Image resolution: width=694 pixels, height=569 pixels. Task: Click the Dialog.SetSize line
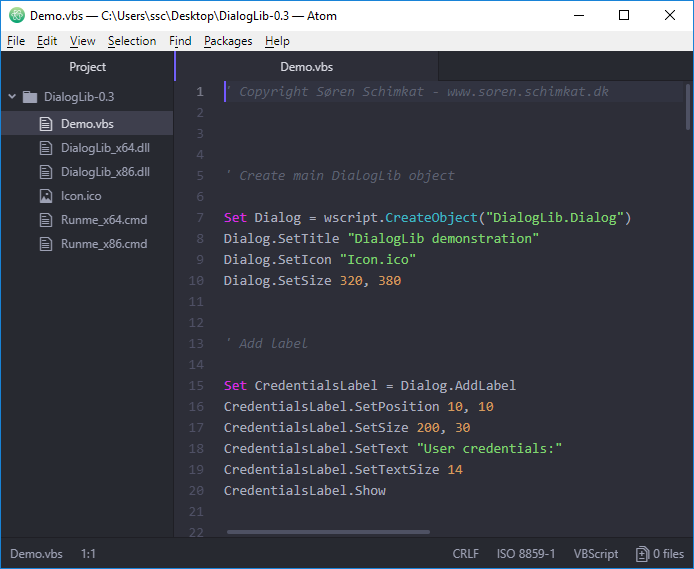coord(312,281)
